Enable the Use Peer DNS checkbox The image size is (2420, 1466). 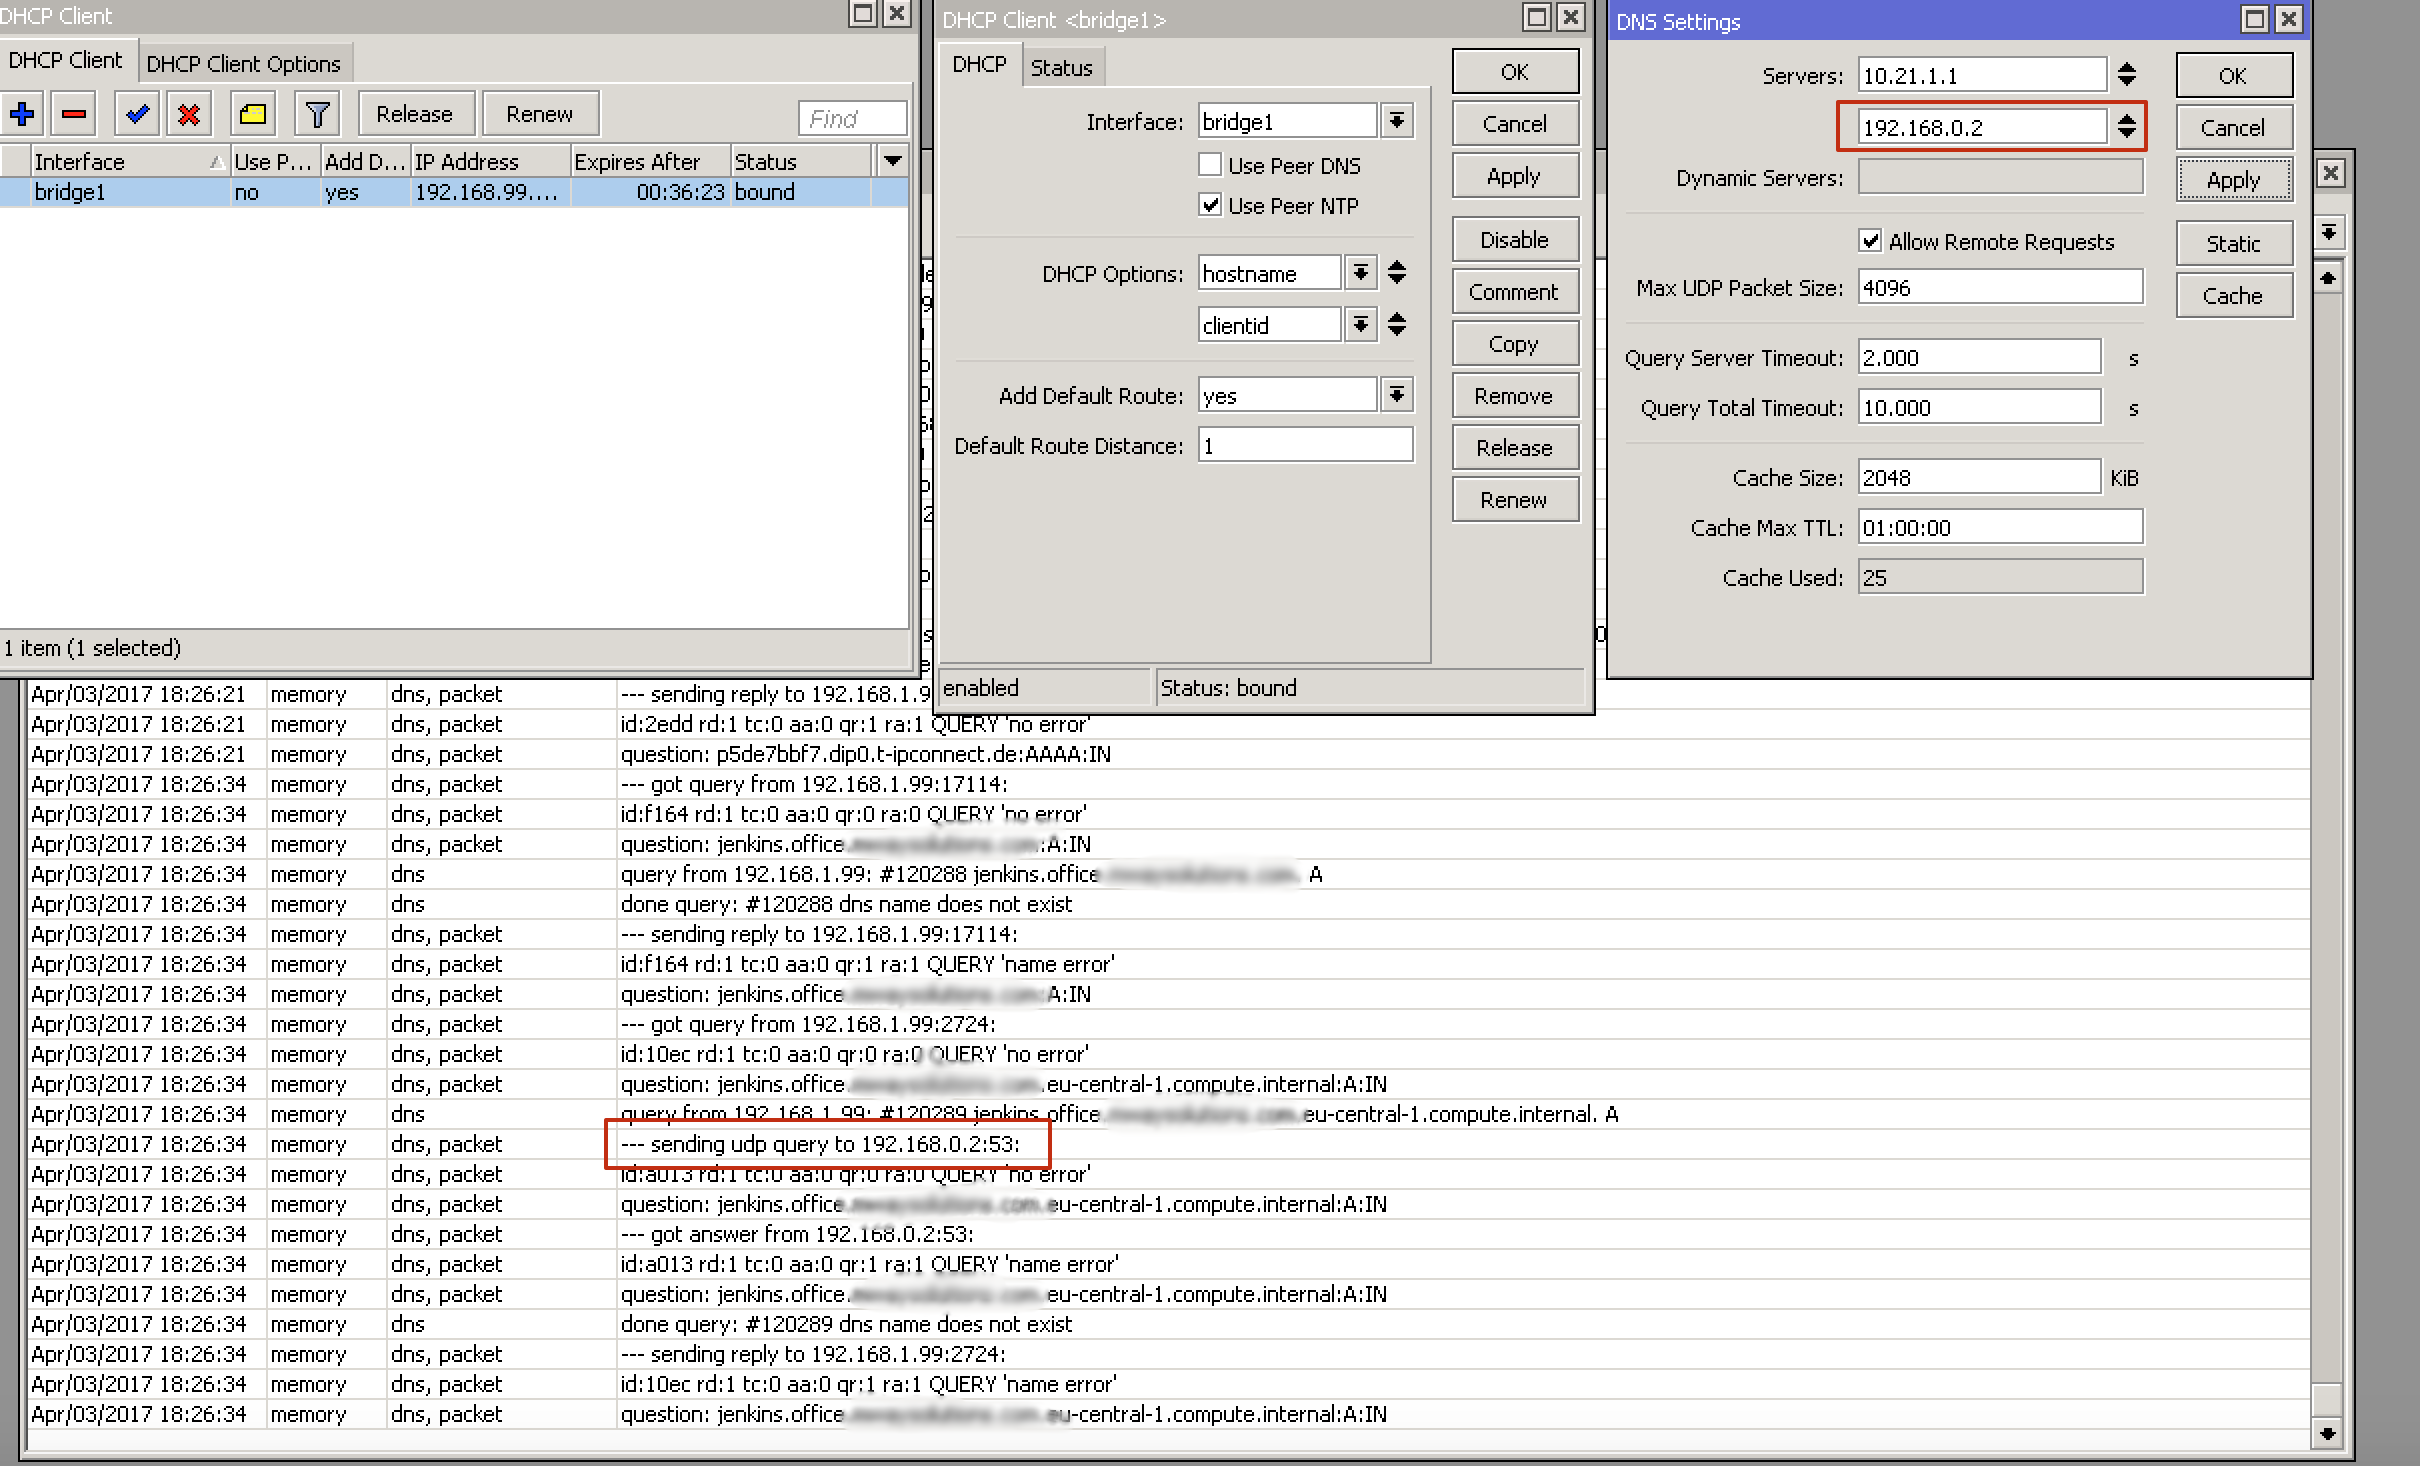pyautogui.click(x=1210, y=165)
